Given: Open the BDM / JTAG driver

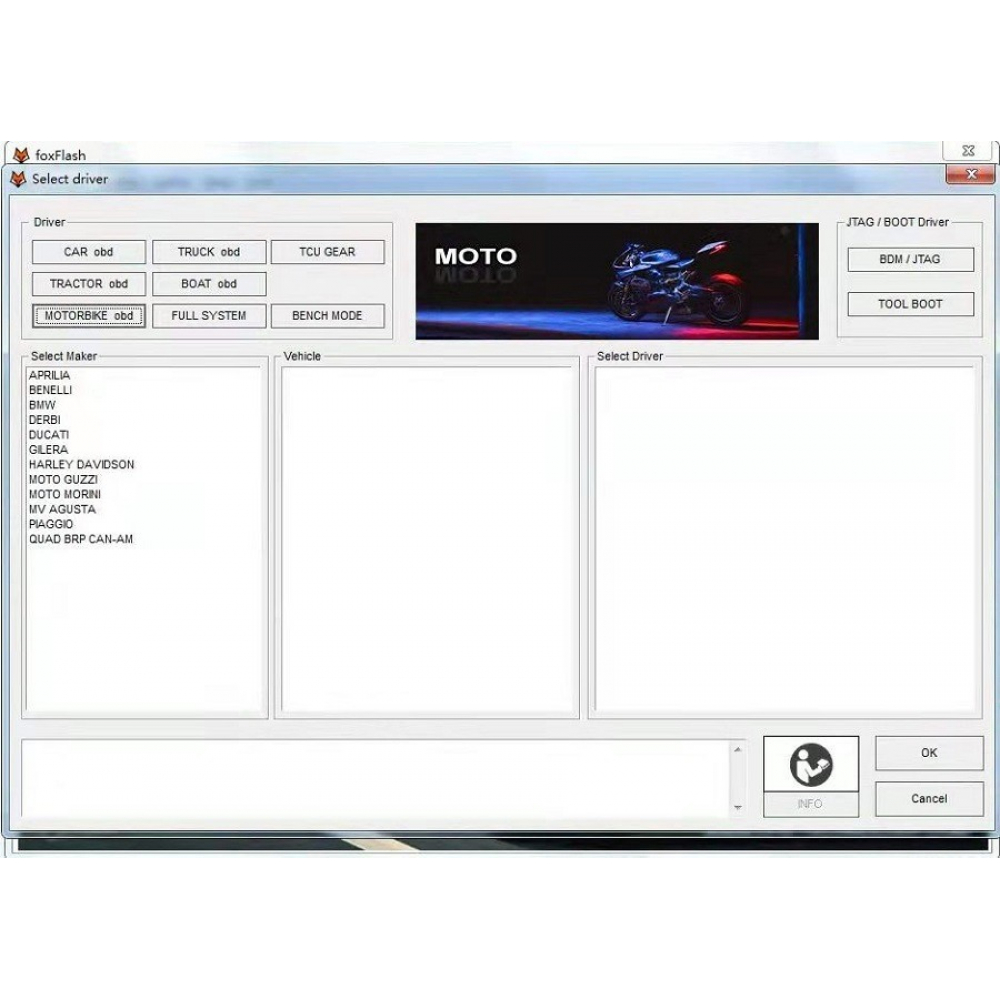Looking at the screenshot, I should (x=910, y=260).
